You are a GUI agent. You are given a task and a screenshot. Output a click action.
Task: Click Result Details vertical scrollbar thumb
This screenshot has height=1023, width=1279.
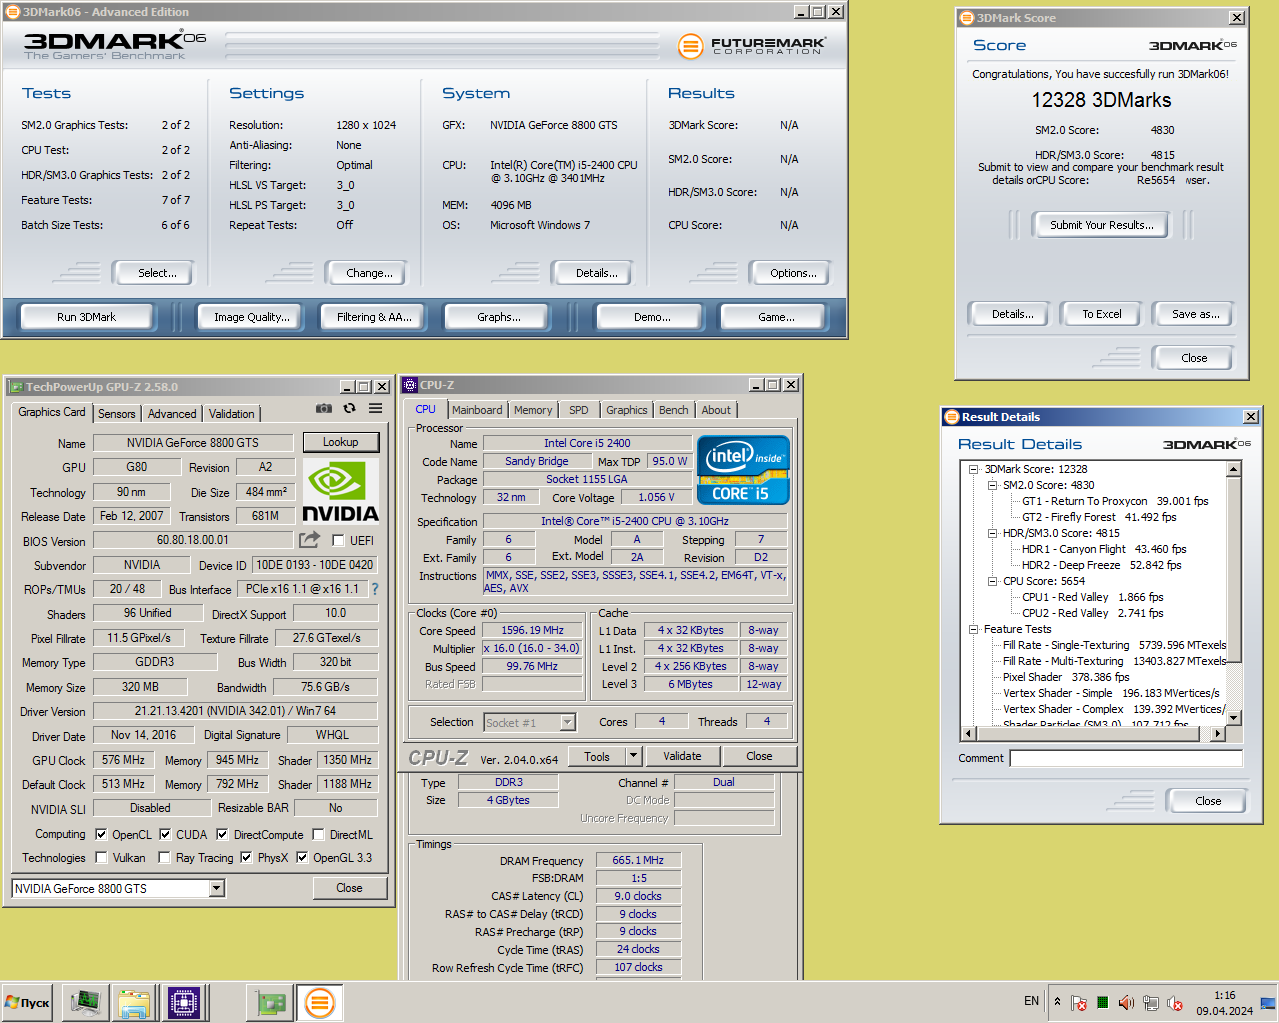coord(1233,570)
